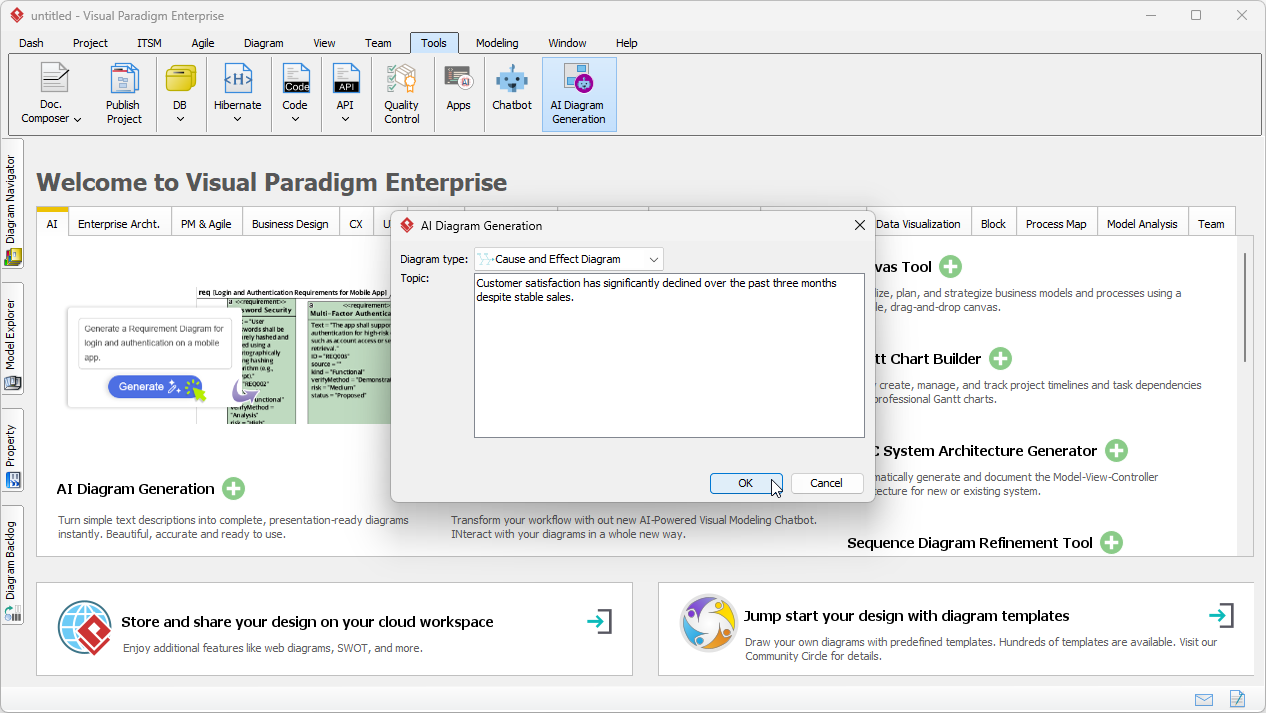Open the mail icon in status bar
The height and width of the screenshot is (713, 1266).
(1204, 699)
